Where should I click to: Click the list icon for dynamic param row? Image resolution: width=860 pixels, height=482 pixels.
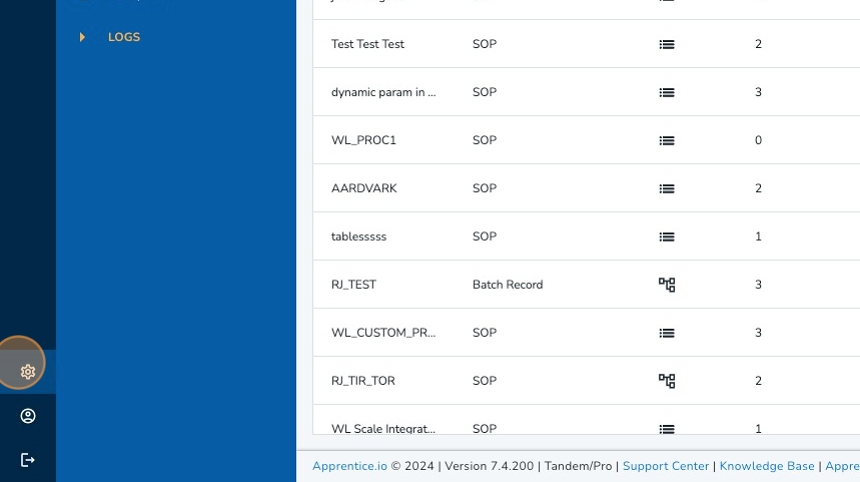pos(667,93)
